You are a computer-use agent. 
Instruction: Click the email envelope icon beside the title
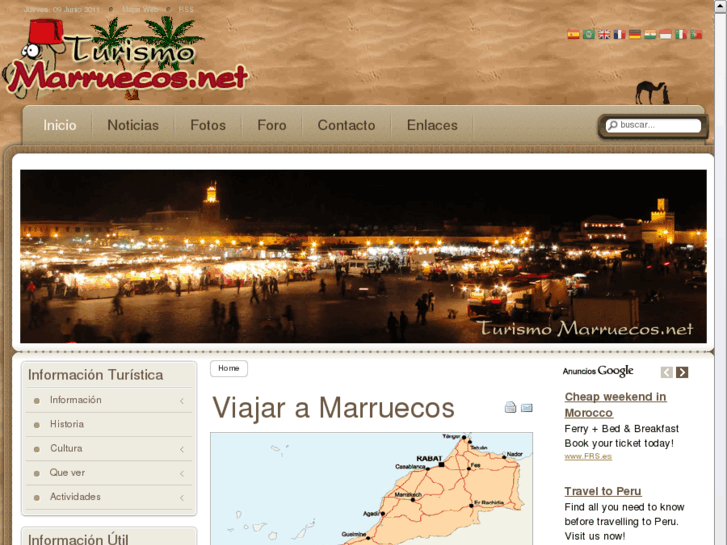(526, 408)
